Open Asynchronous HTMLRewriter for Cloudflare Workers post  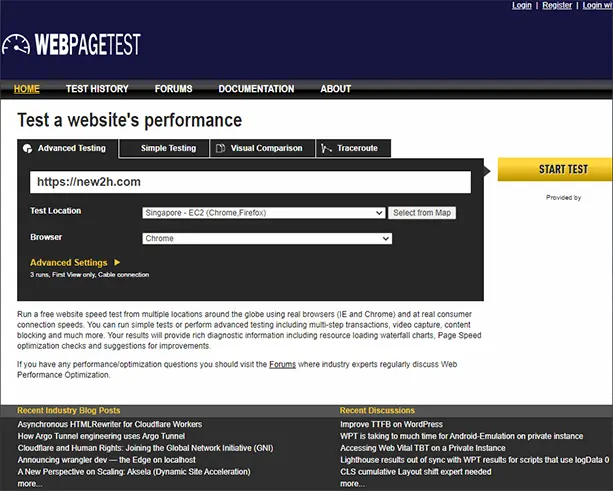[x=110, y=424]
